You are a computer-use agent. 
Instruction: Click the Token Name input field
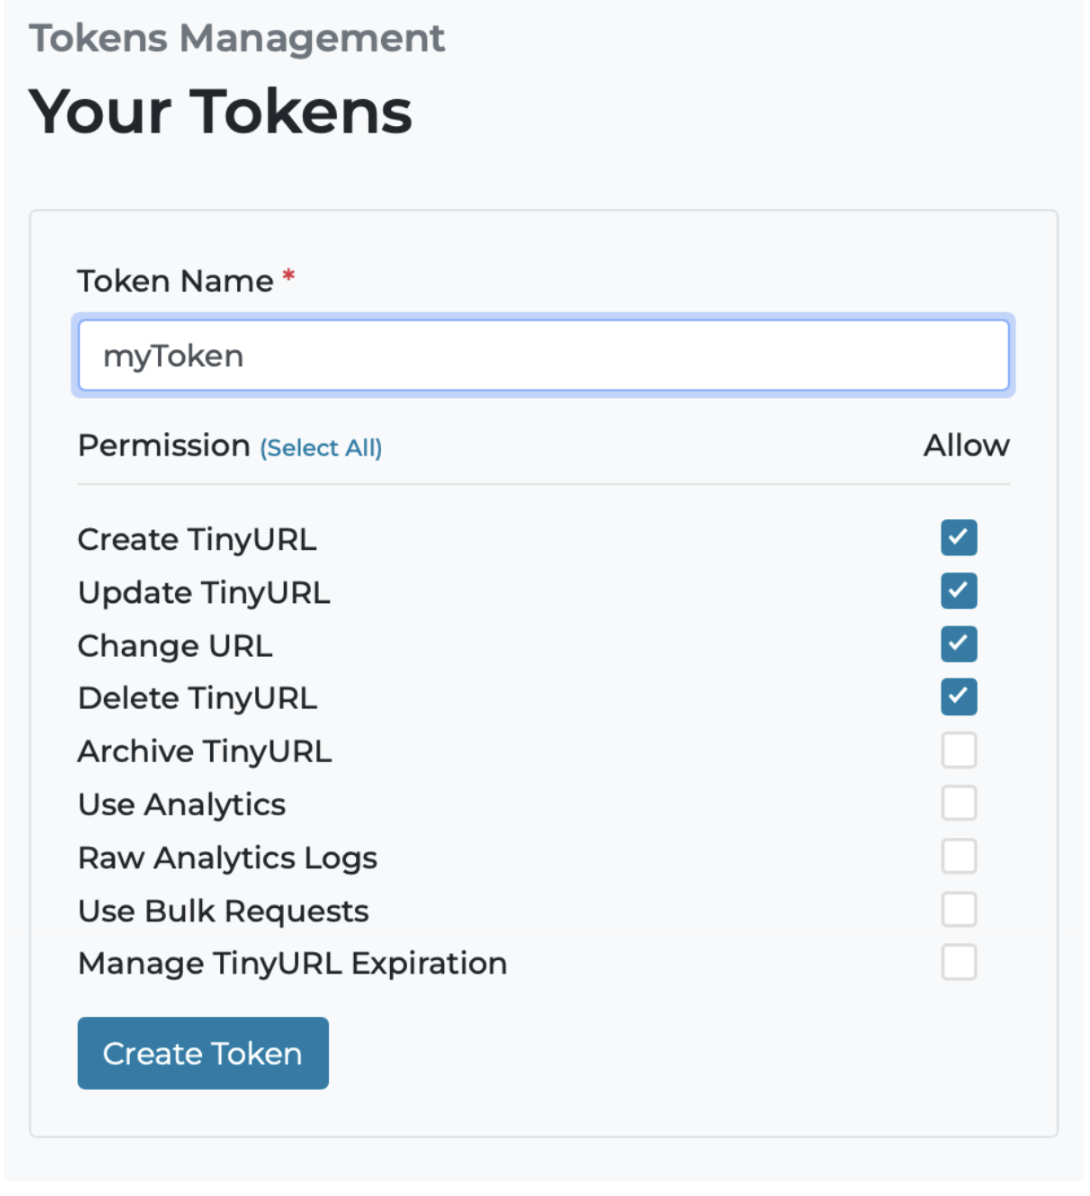[x=543, y=356]
